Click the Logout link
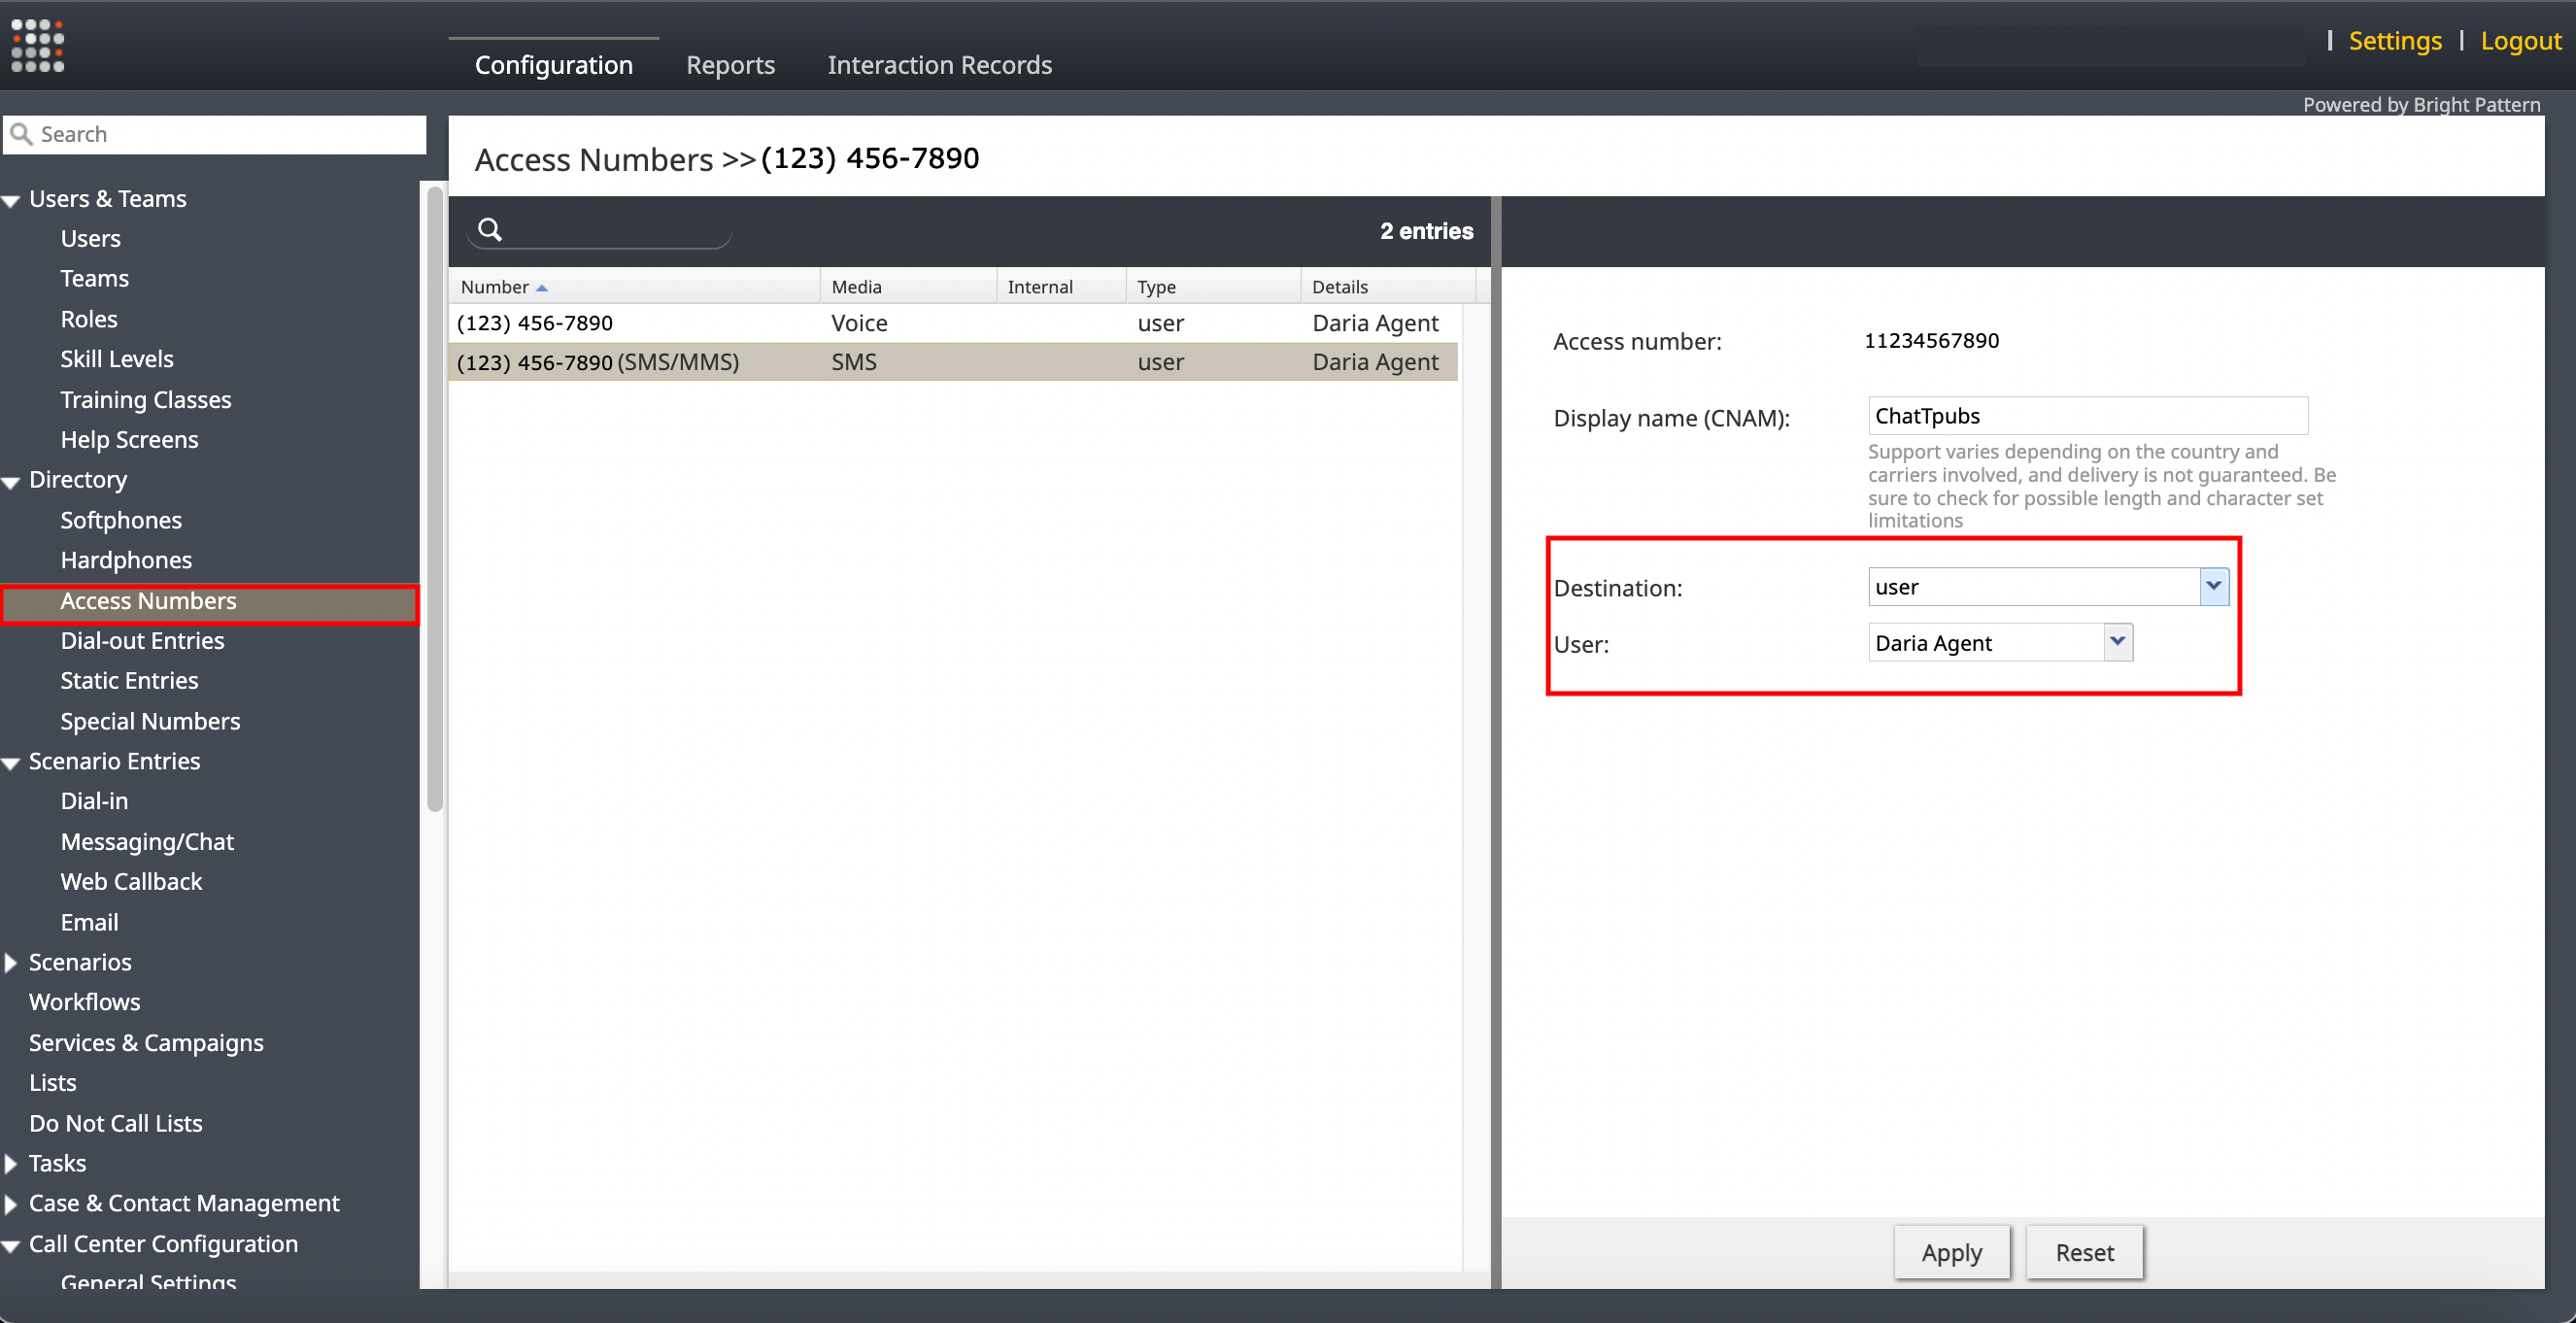The width and height of the screenshot is (2576, 1323). tap(2520, 41)
